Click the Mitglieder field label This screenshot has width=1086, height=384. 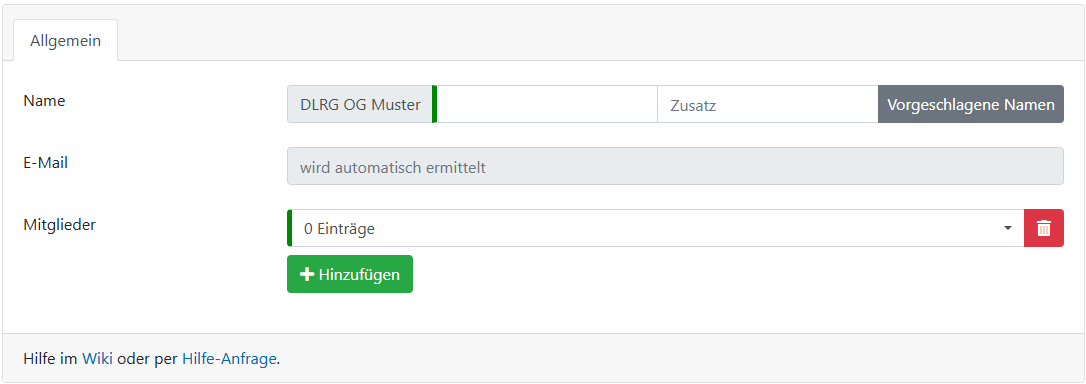[x=60, y=225]
